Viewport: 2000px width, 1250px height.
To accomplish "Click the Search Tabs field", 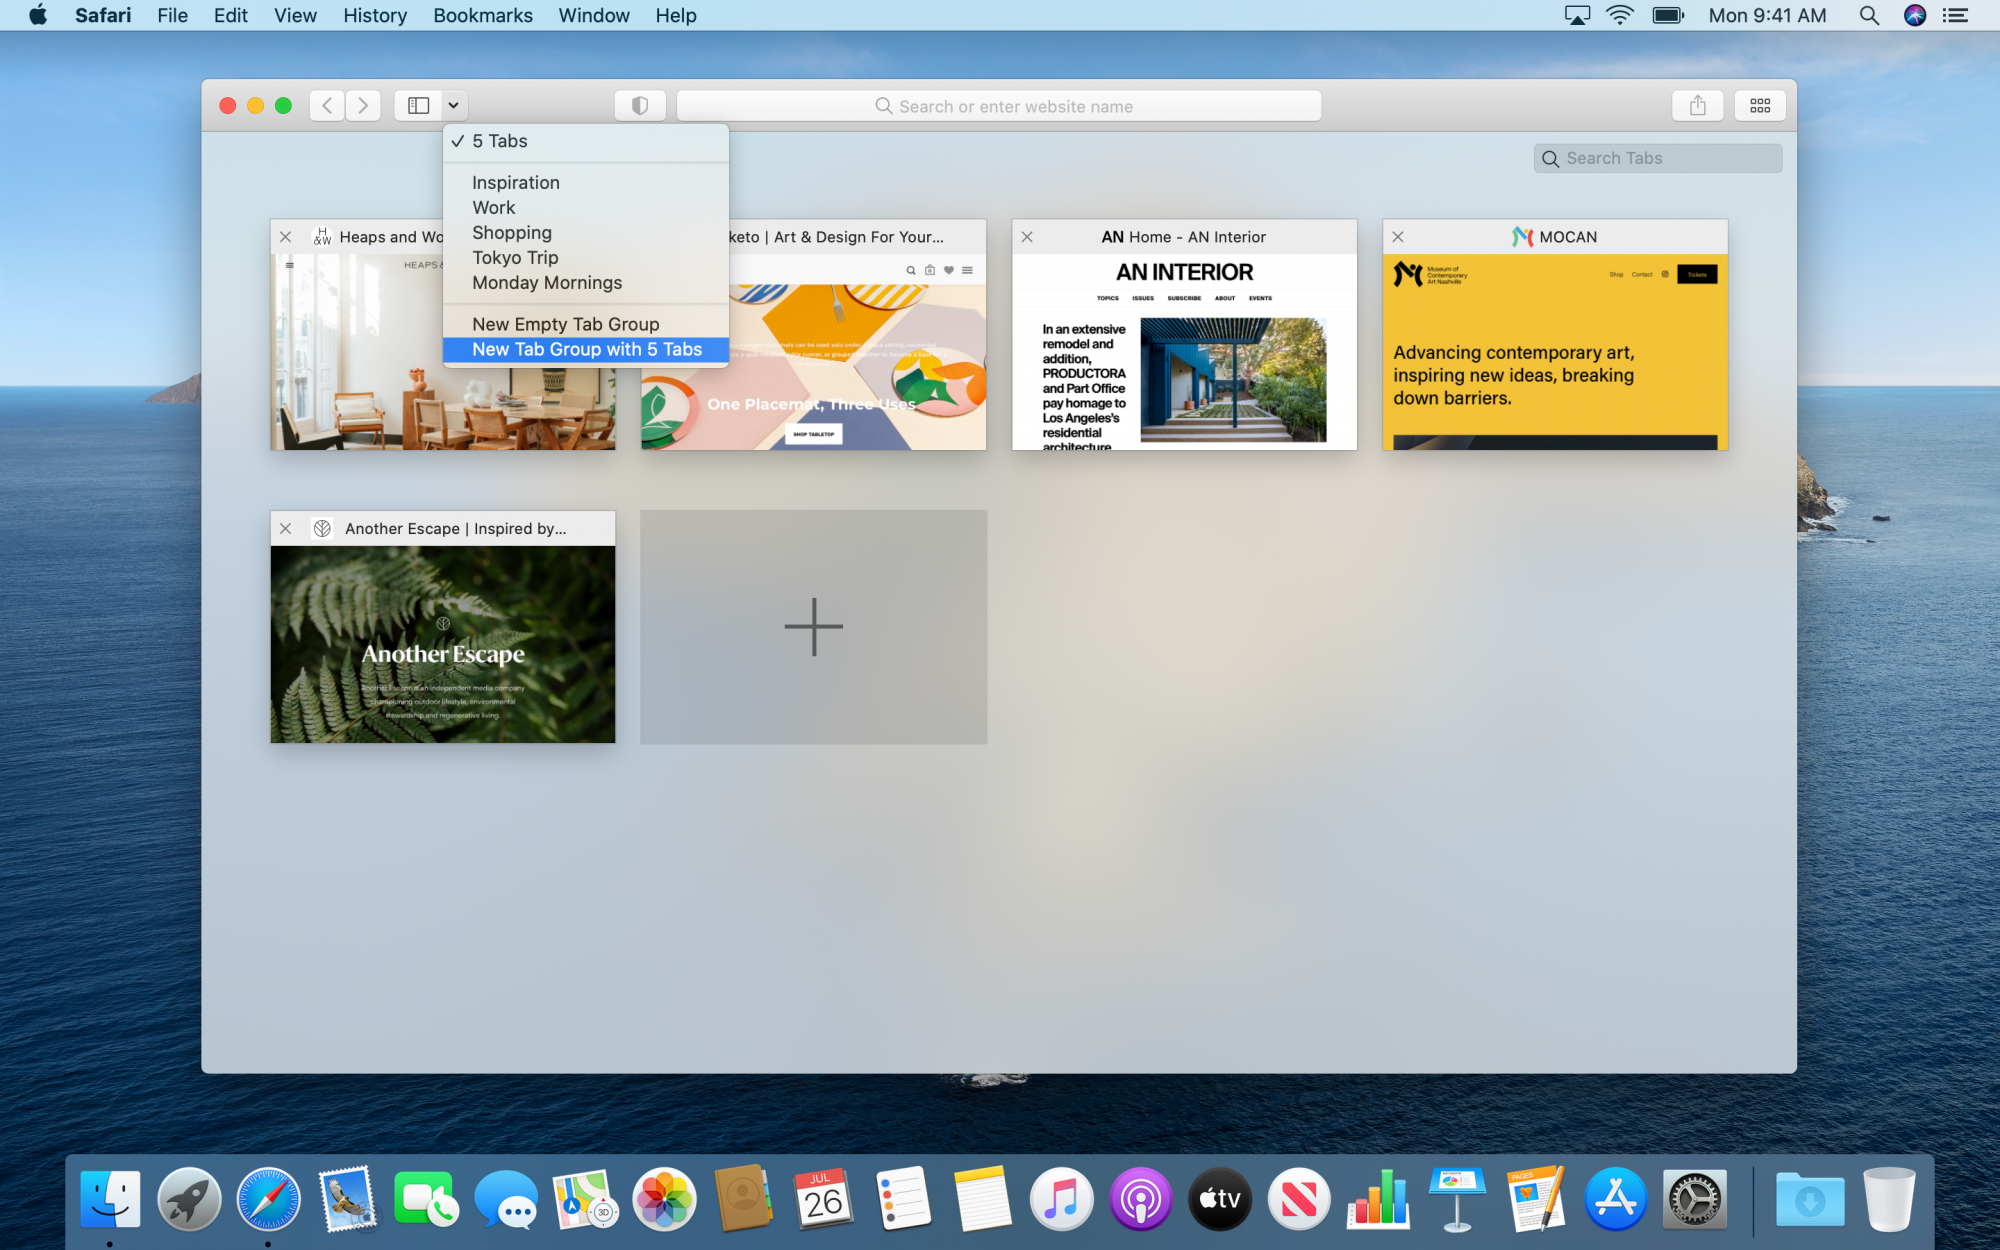I will click(x=1658, y=158).
